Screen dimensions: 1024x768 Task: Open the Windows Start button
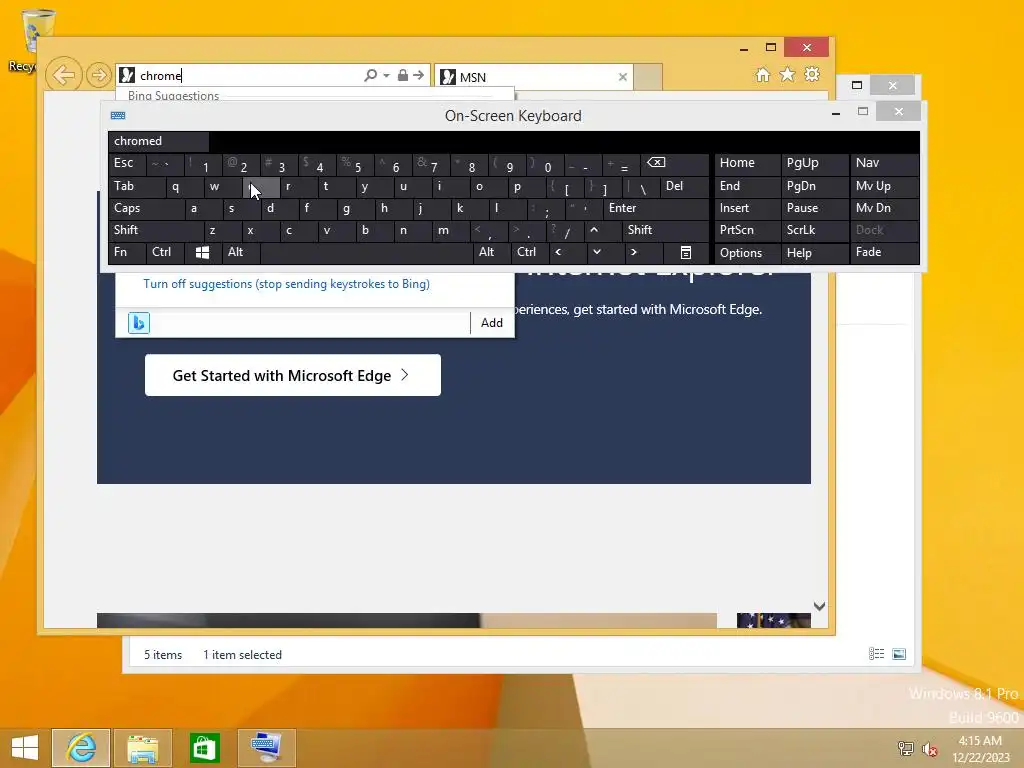pos(25,747)
